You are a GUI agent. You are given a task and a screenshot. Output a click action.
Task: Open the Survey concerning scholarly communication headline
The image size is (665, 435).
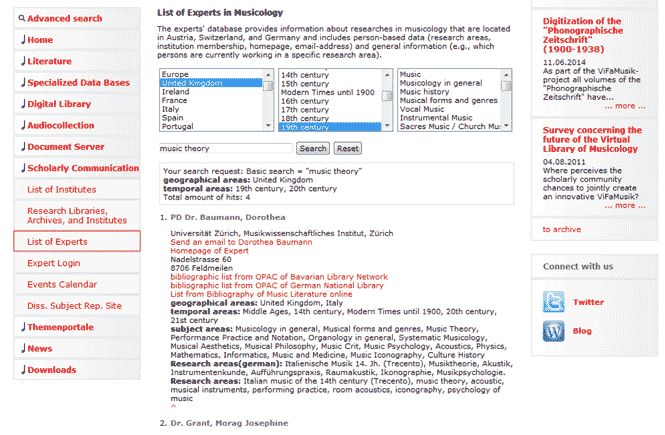click(592, 142)
